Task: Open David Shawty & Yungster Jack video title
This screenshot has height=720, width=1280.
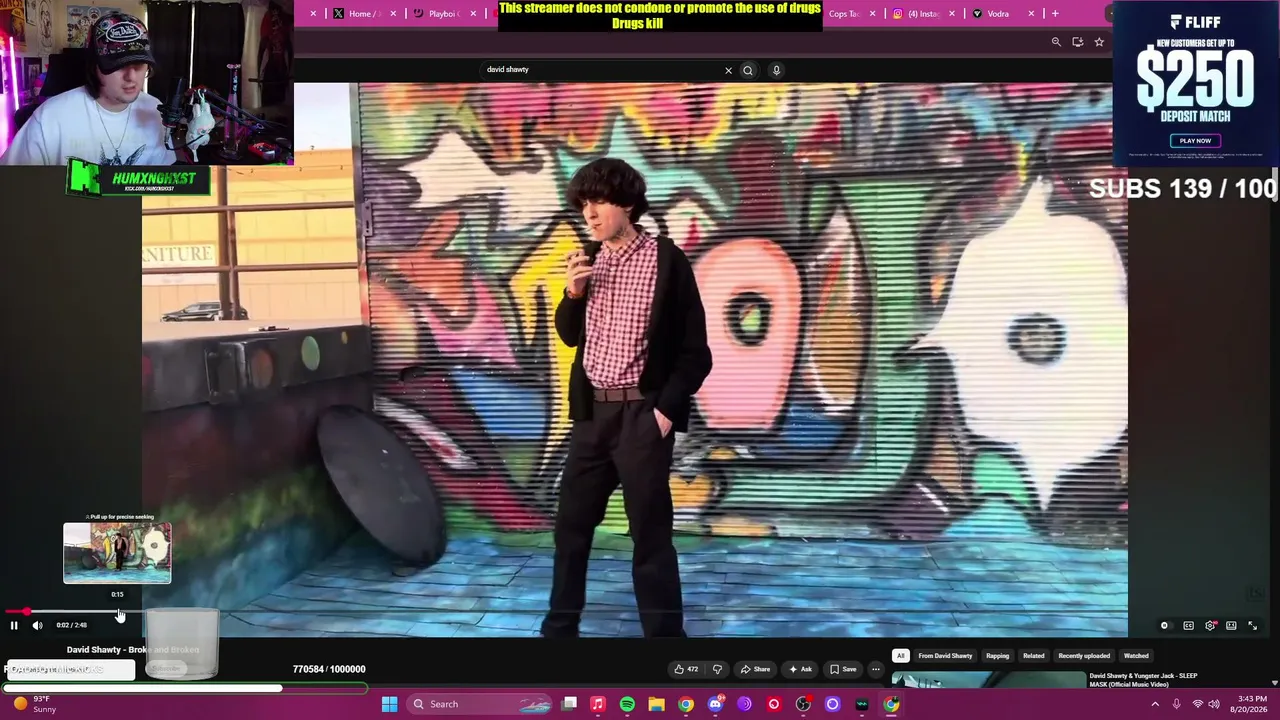Action: [x=1143, y=680]
